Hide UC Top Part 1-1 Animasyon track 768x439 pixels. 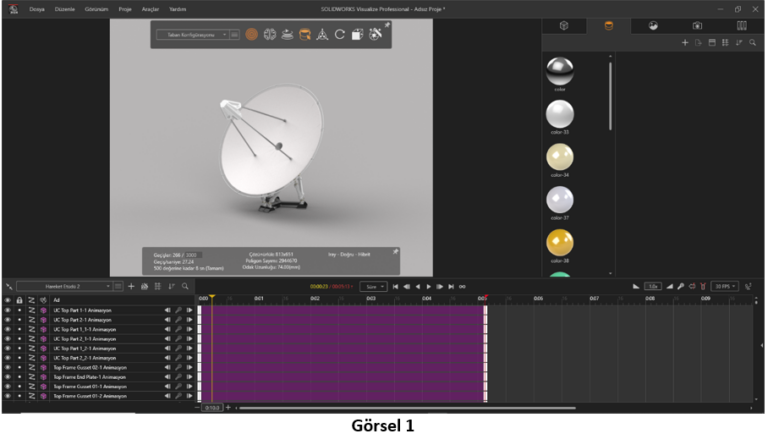point(7,310)
